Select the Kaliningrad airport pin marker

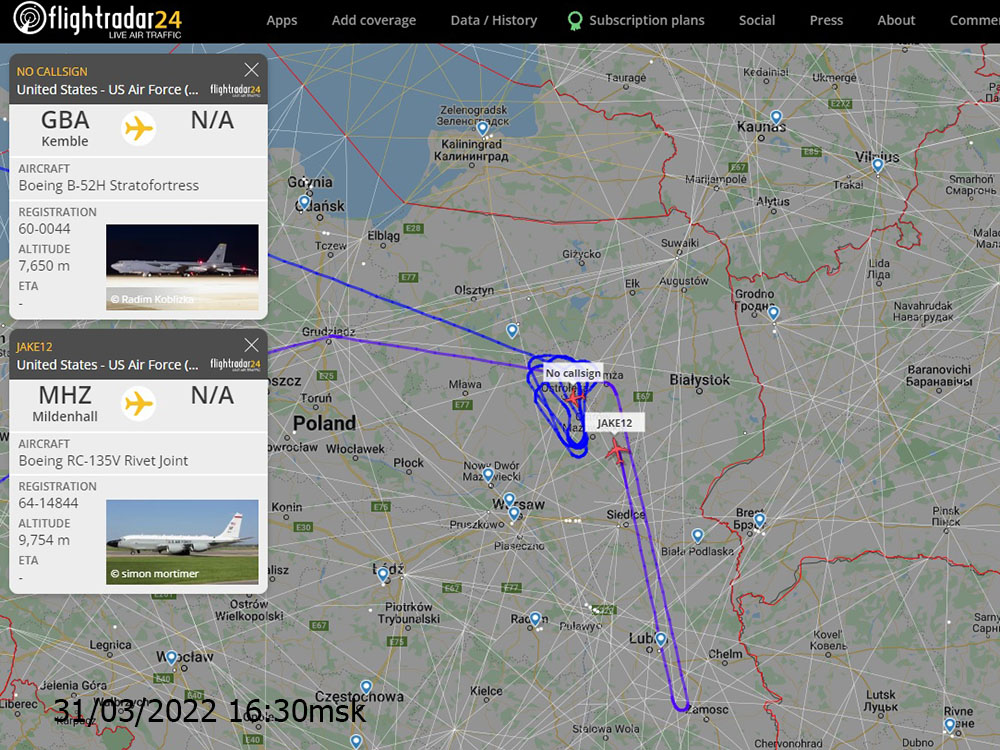483,129
